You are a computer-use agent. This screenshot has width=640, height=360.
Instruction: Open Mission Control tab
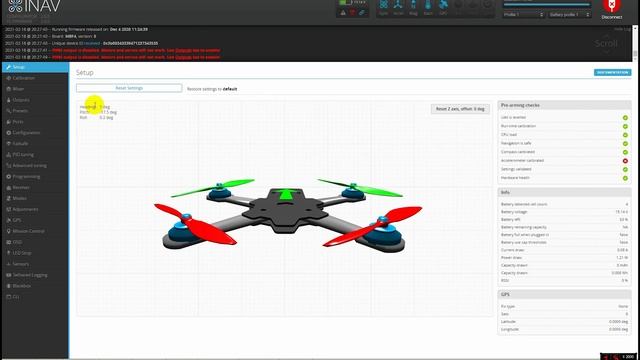35,231
